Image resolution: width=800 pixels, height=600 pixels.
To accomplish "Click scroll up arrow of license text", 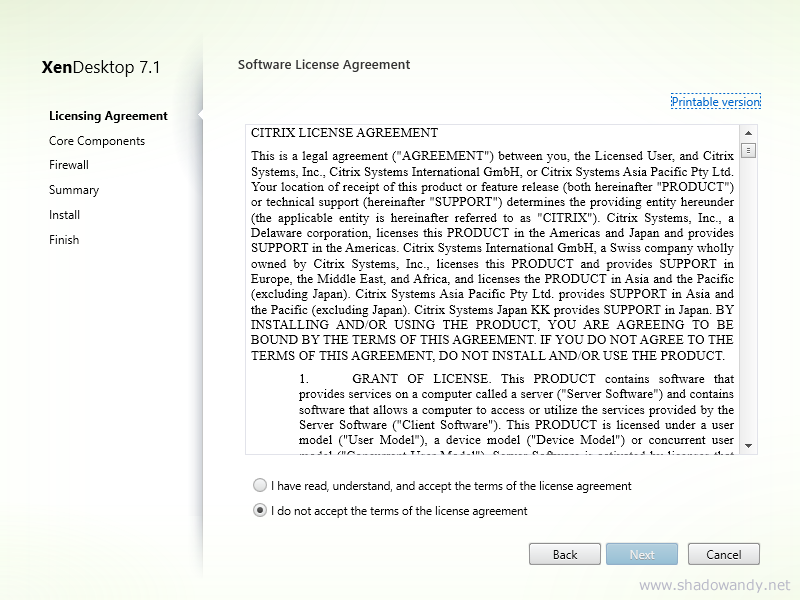I will click(748, 133).
